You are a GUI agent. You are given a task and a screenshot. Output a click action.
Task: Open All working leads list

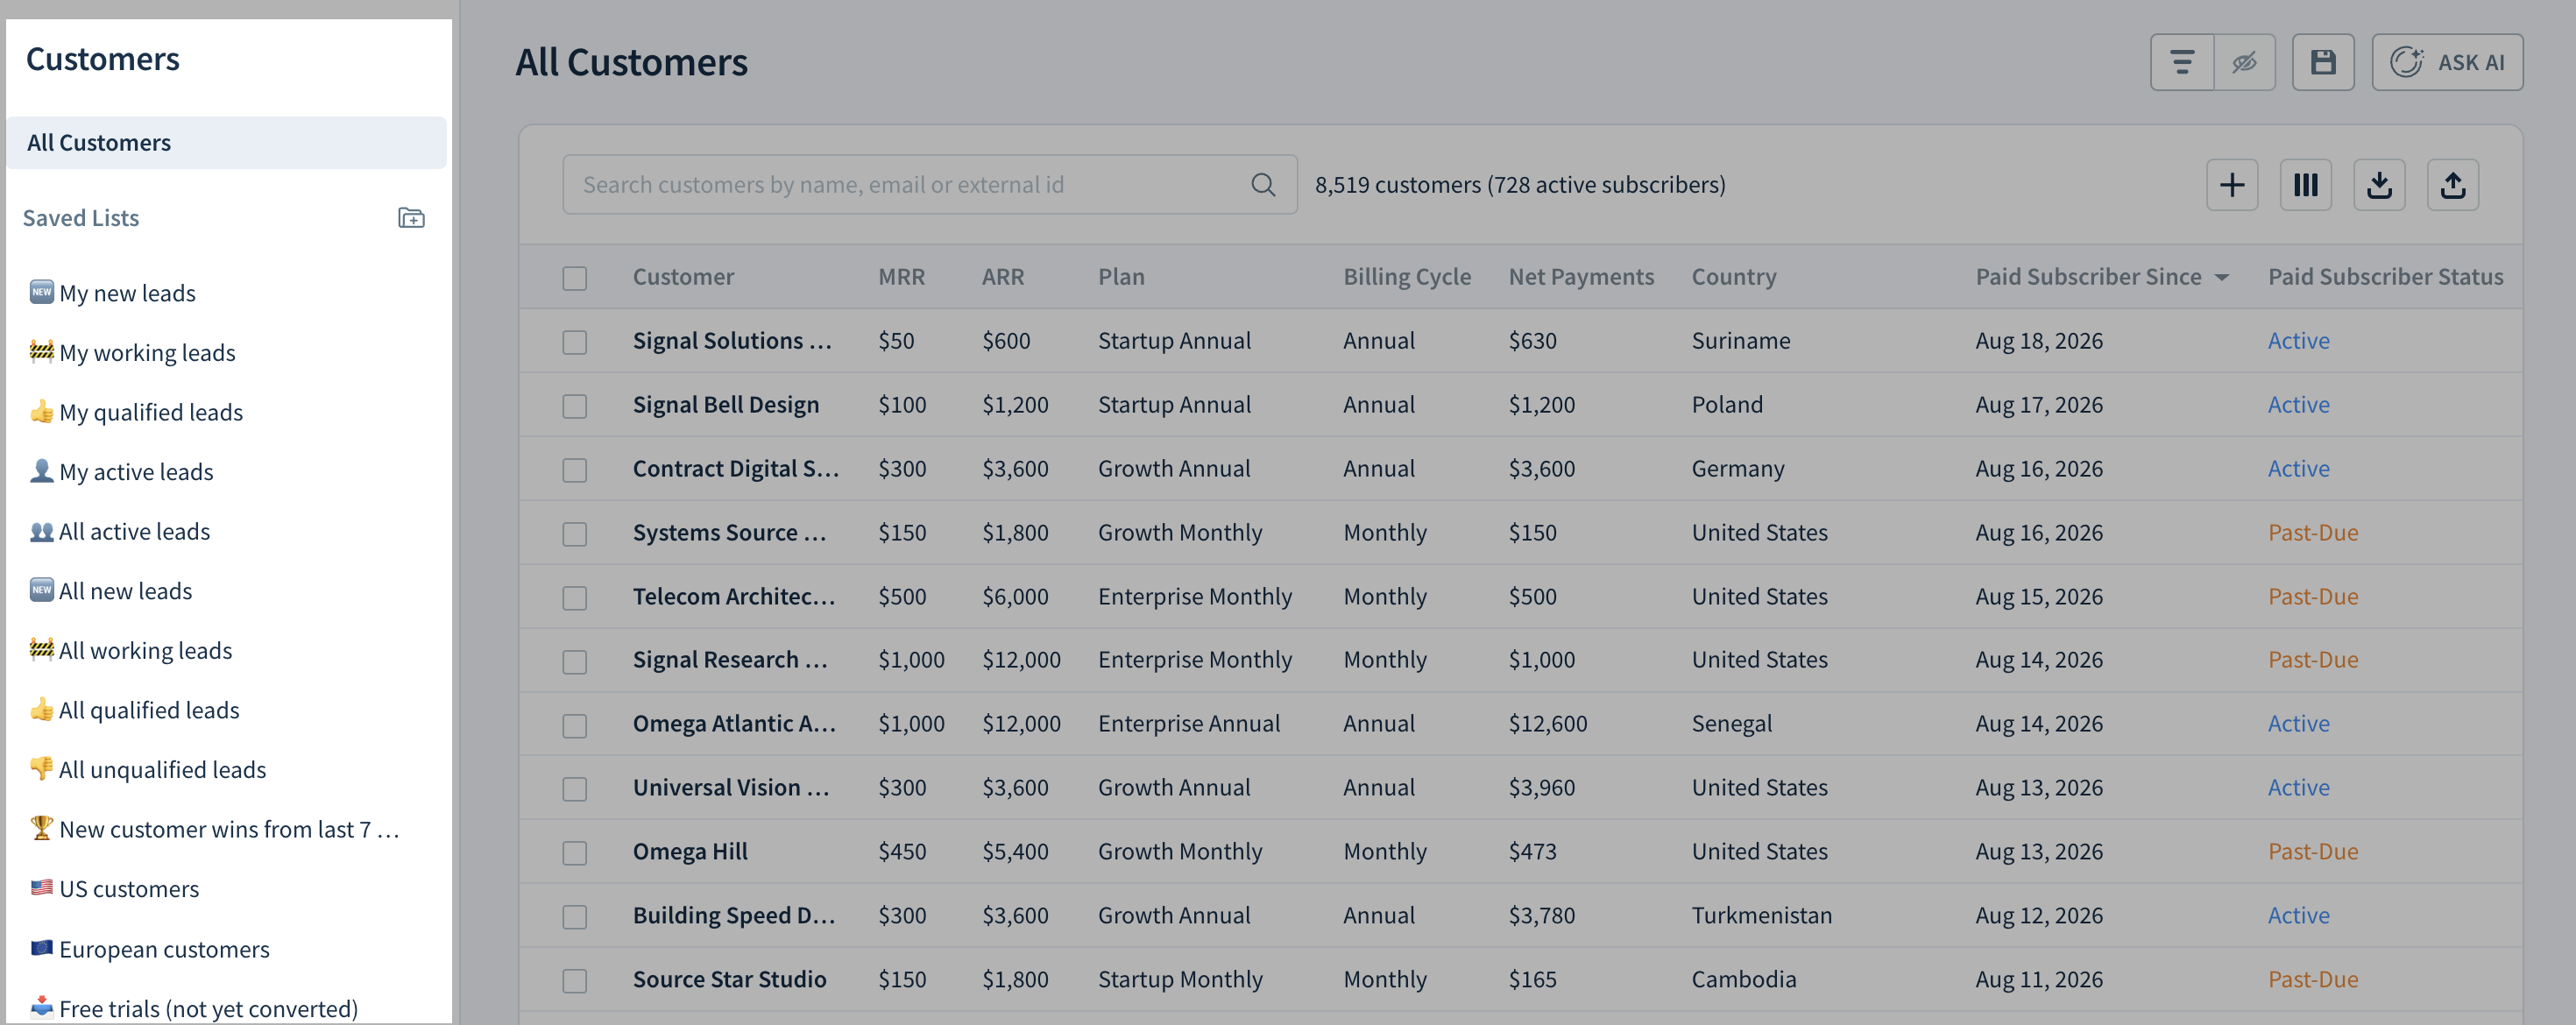tap(130, 651)
